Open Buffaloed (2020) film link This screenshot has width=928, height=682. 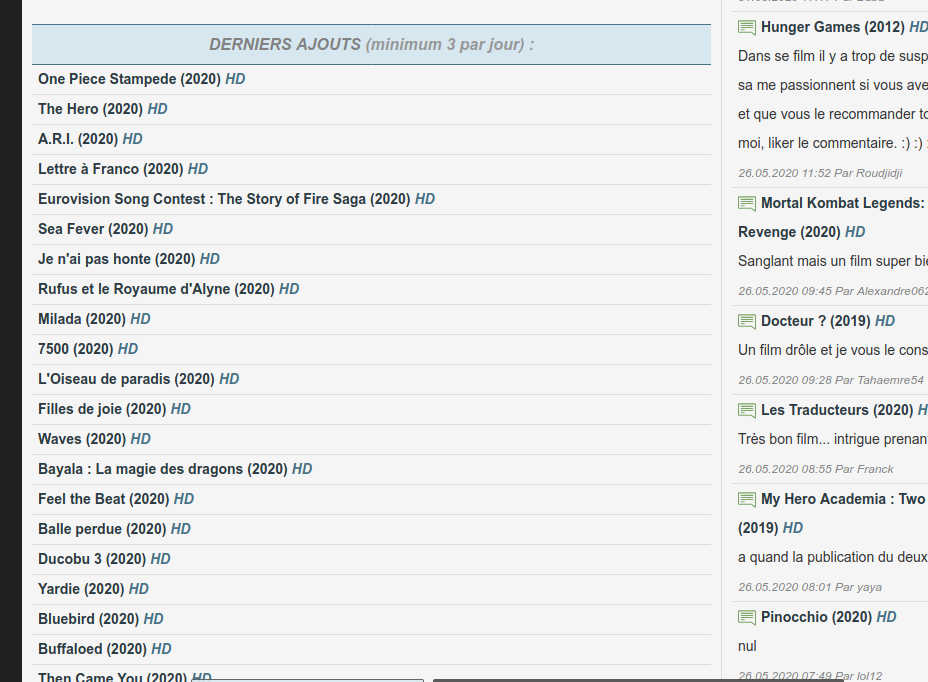tap(105, 649)
